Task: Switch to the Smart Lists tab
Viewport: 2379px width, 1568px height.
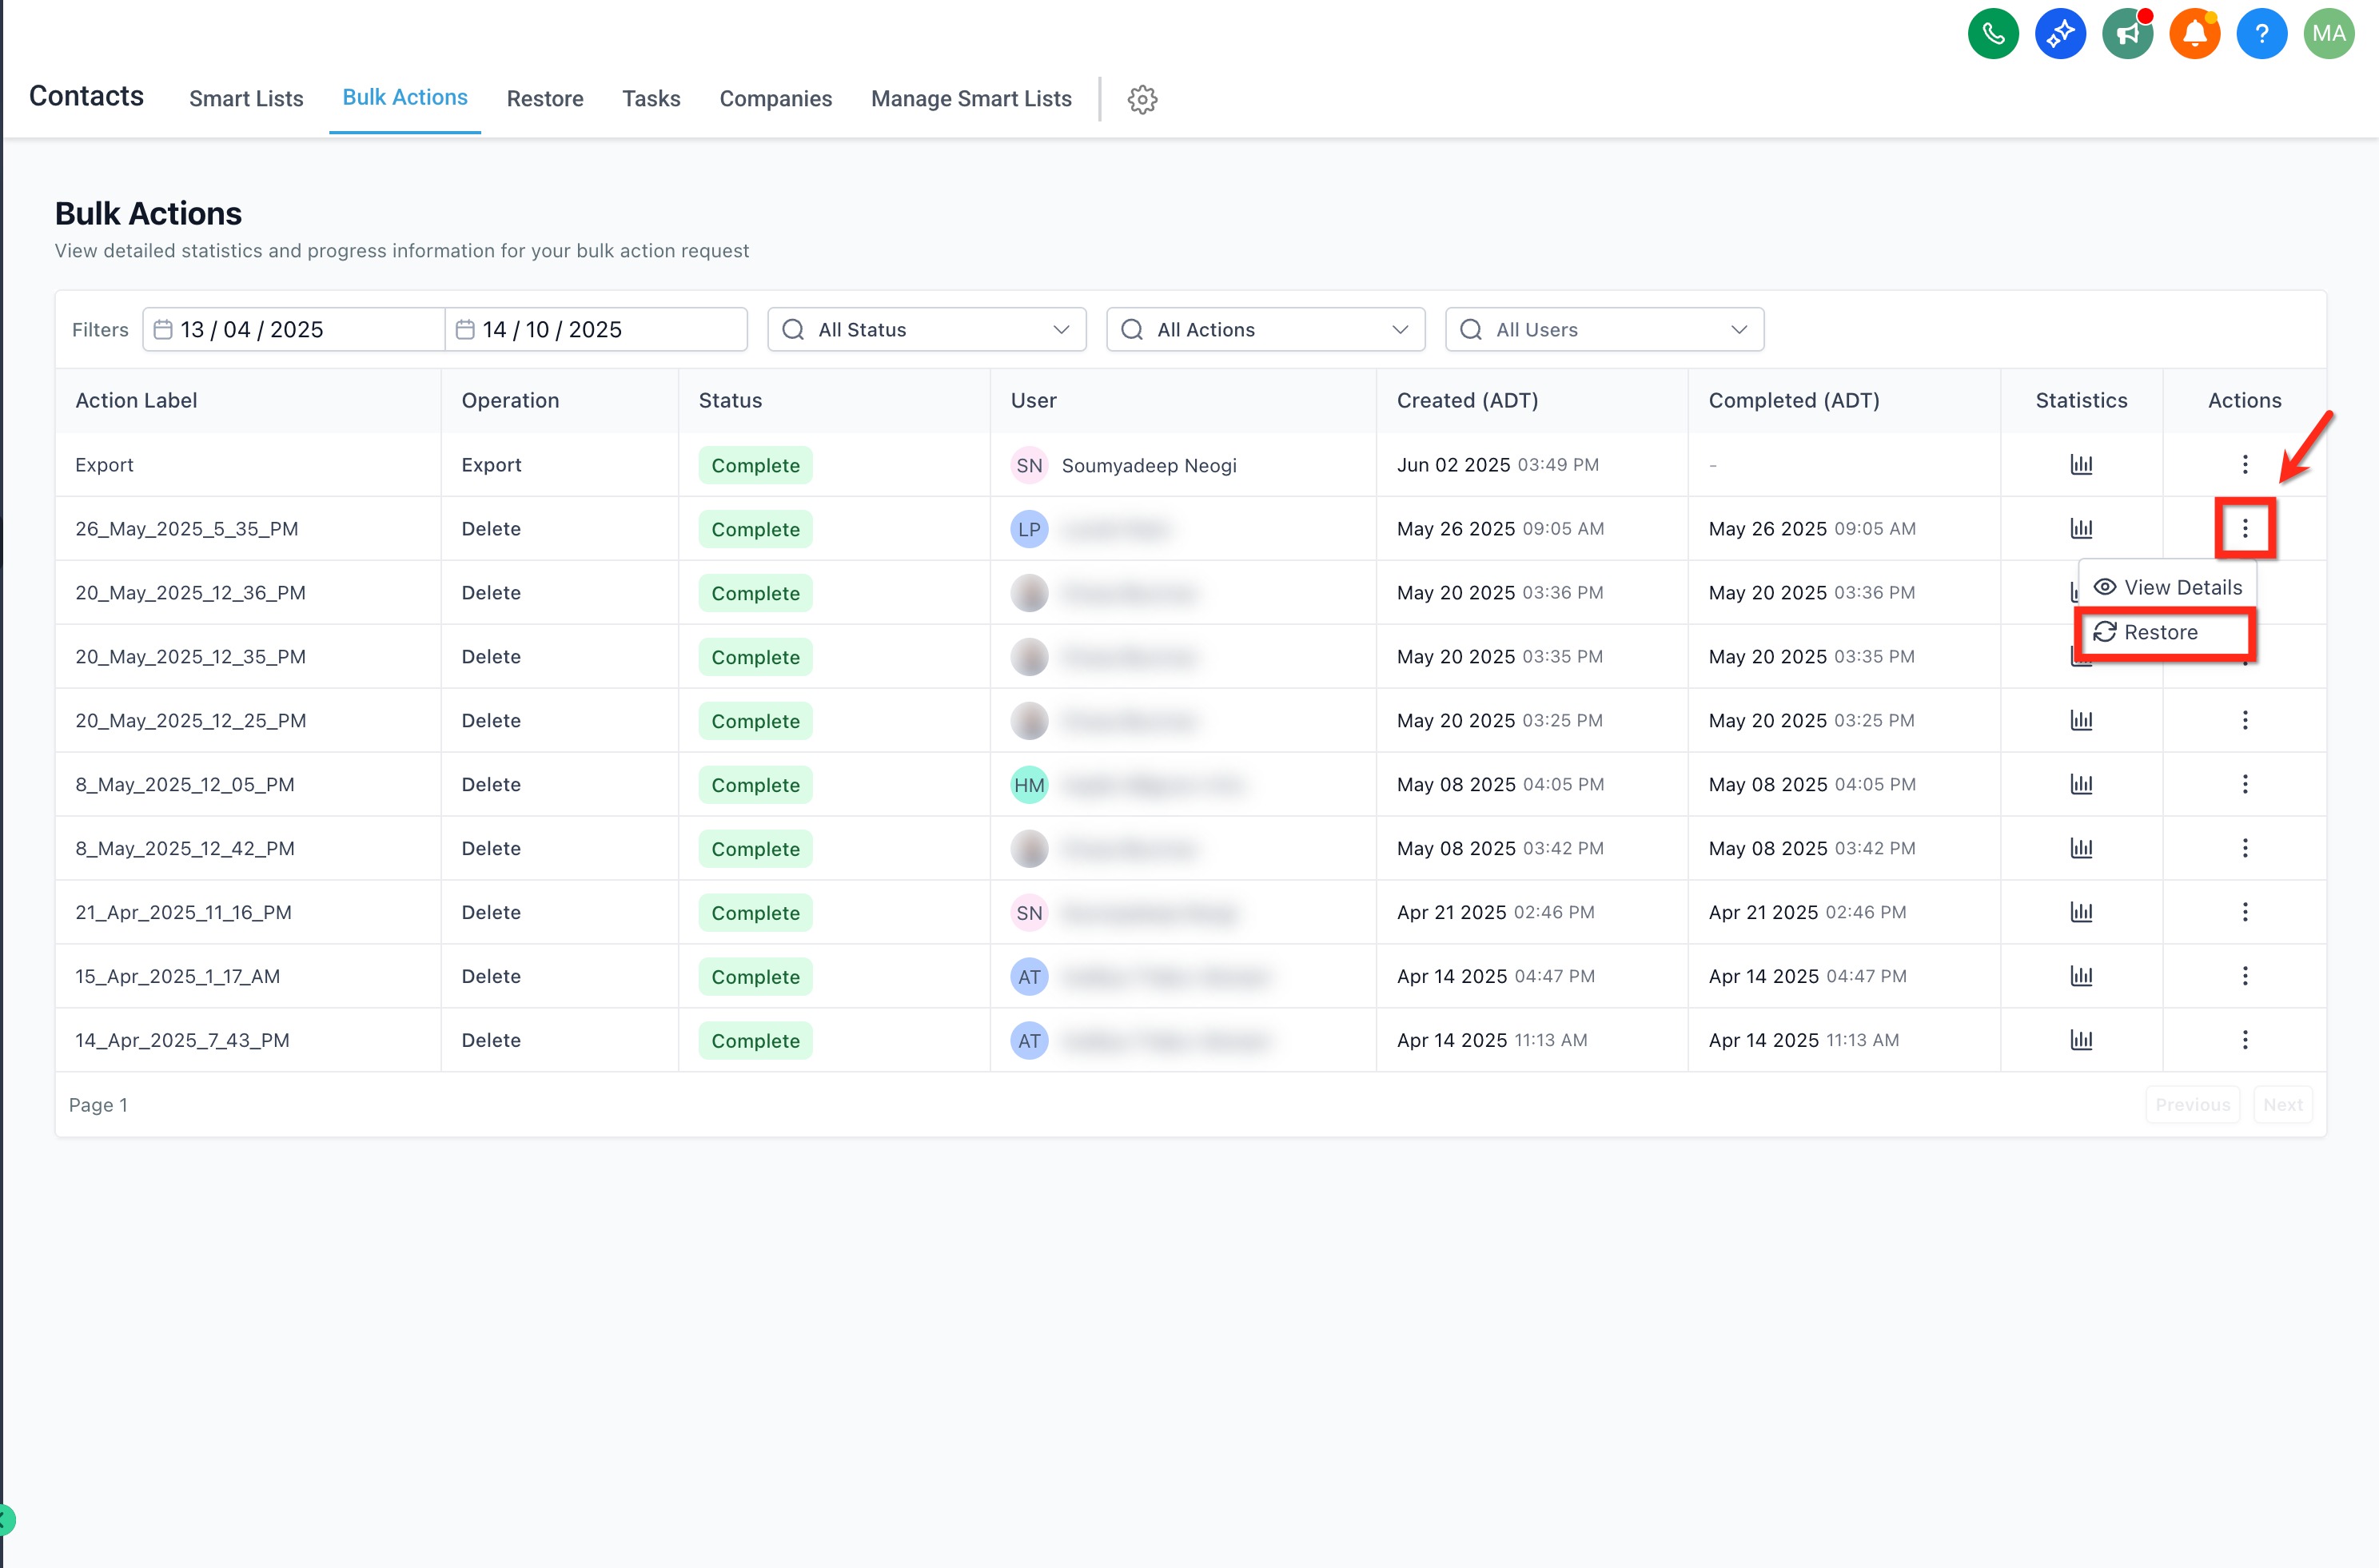Action: 246,99
